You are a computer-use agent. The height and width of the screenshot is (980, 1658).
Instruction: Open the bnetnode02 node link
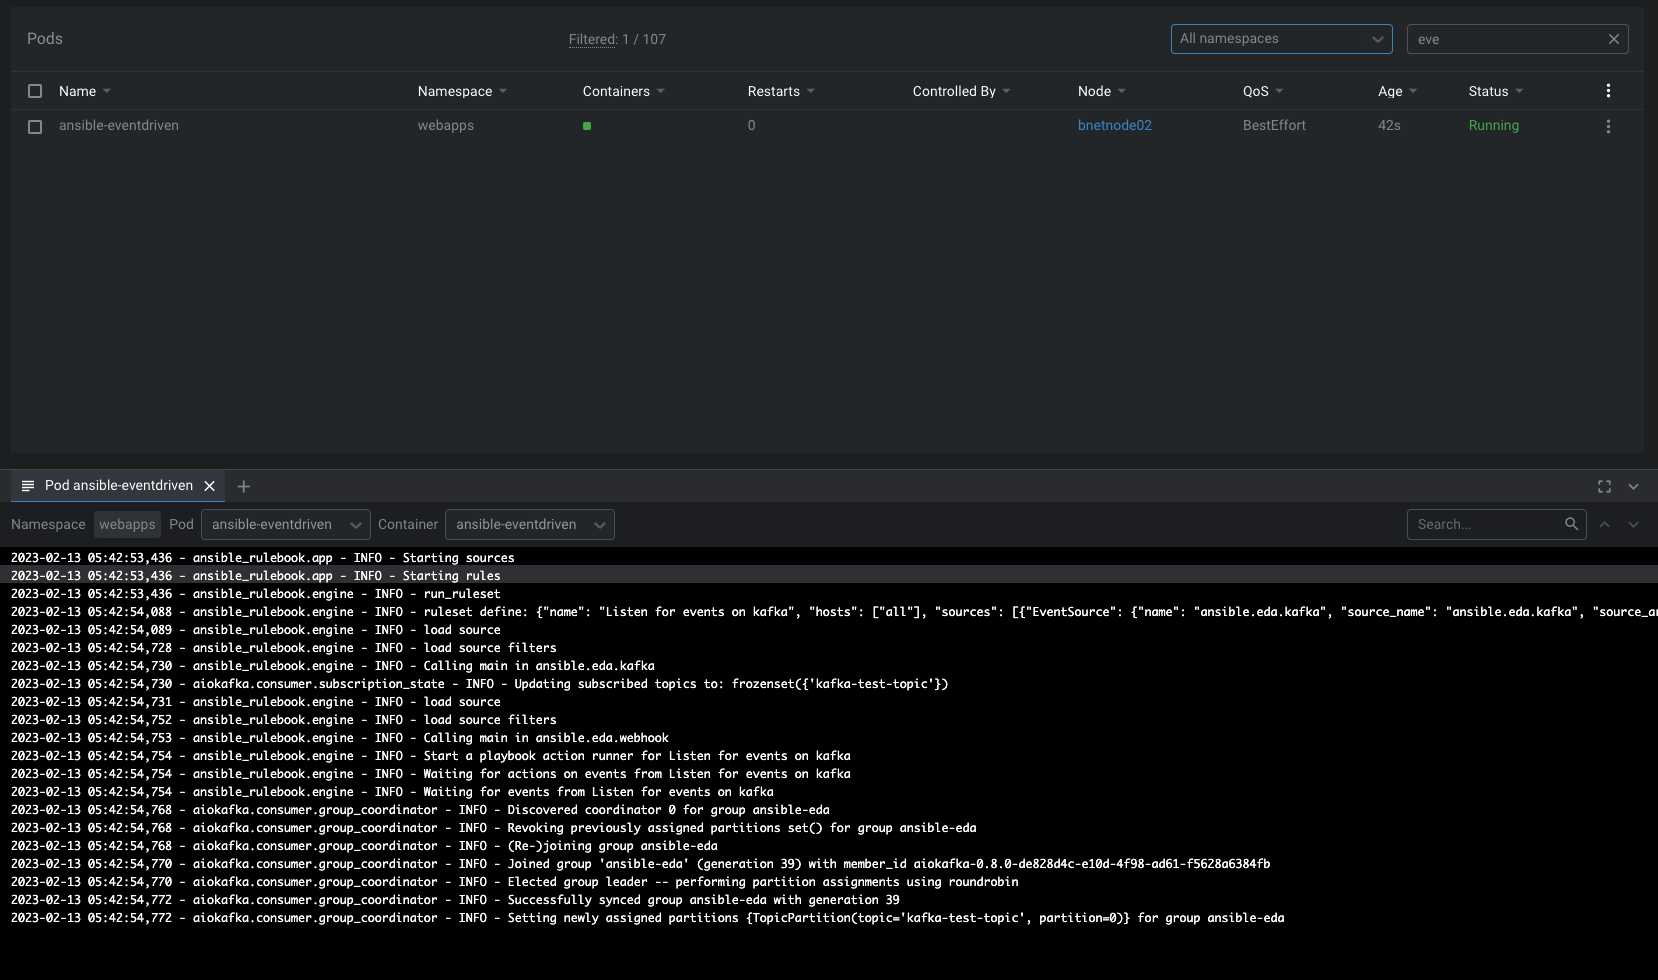1114,125
